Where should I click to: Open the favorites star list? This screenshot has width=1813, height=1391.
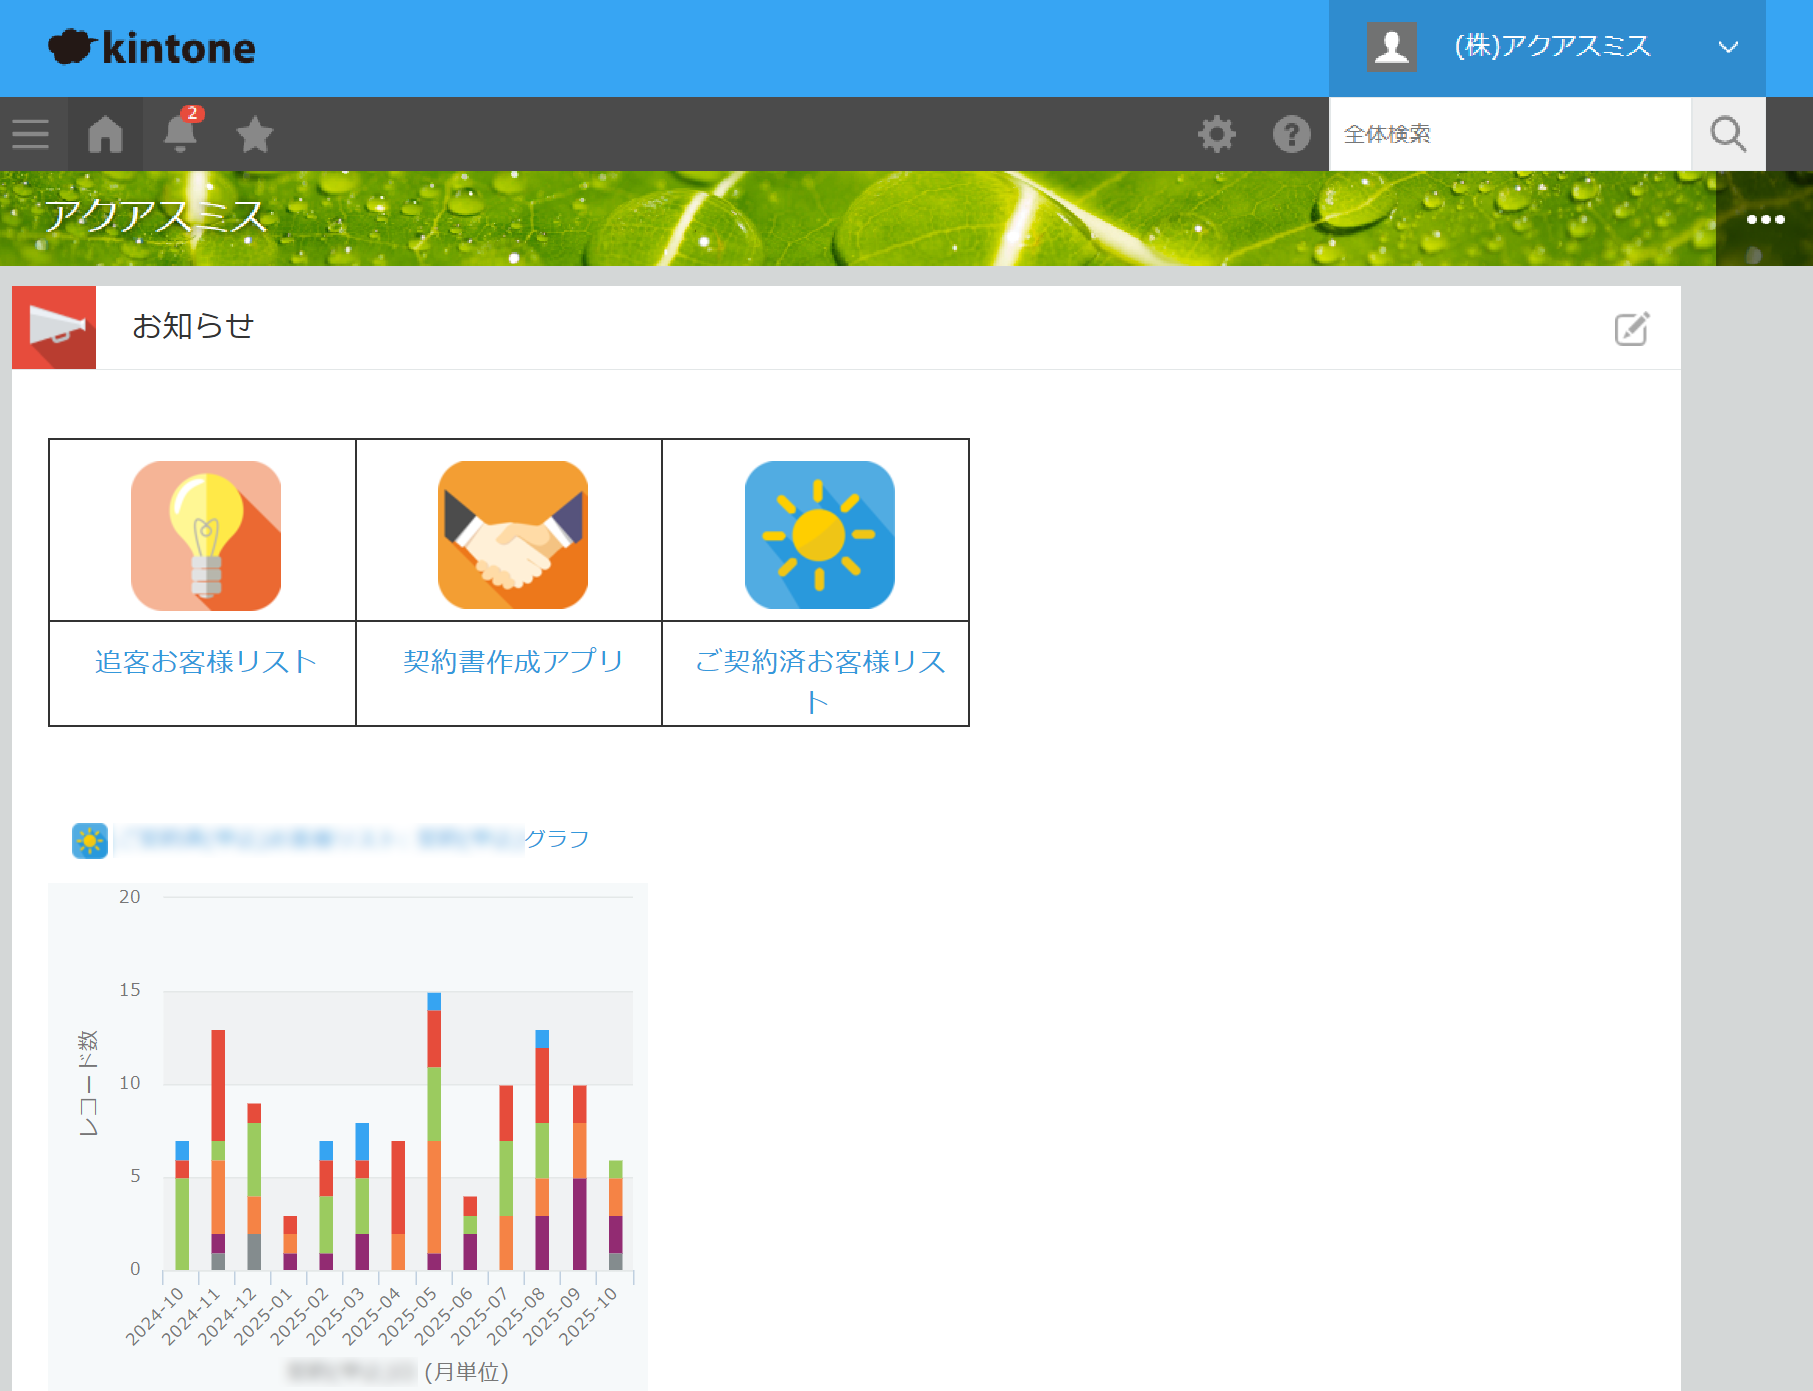(x=255, y=134)
